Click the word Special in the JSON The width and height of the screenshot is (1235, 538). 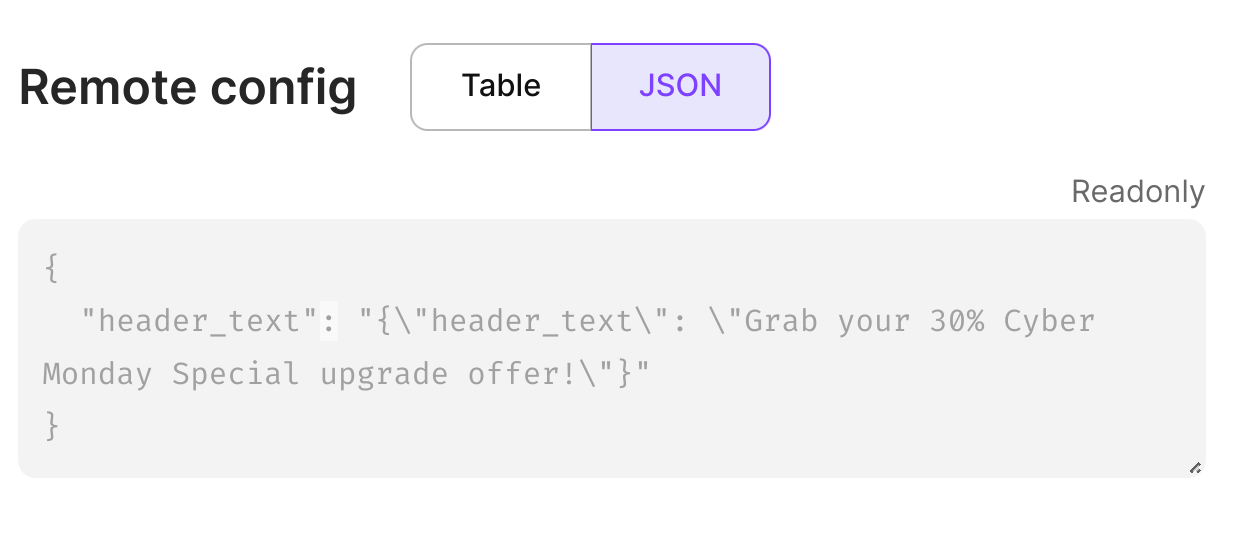(x=236, y=374)
